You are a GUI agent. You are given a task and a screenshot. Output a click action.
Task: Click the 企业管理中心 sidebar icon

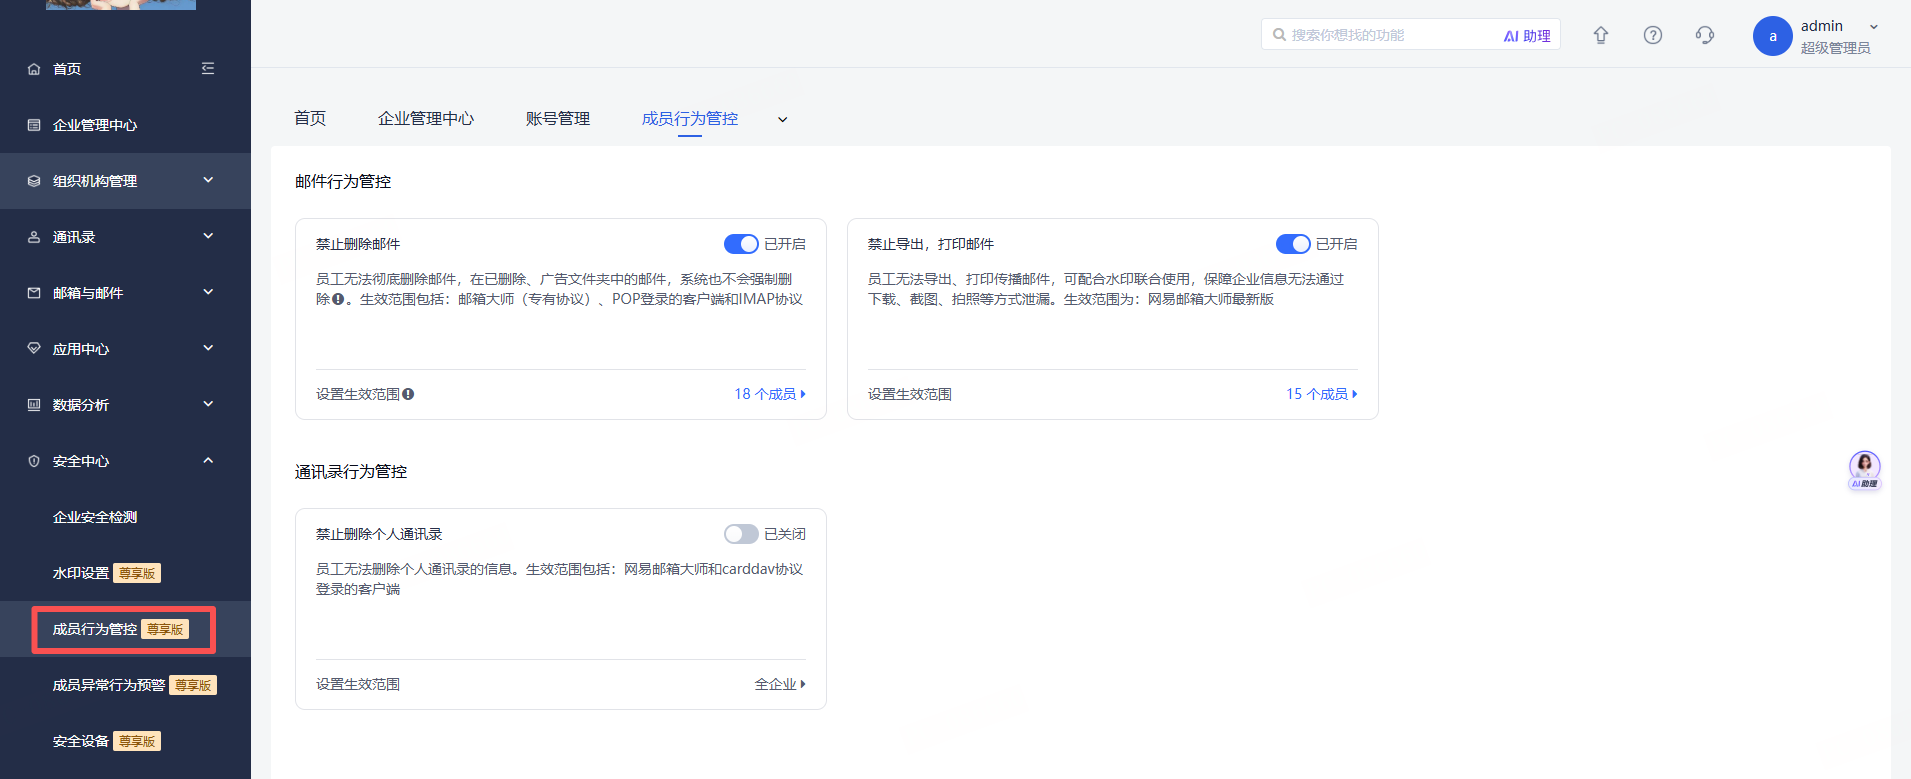(34, 125)
